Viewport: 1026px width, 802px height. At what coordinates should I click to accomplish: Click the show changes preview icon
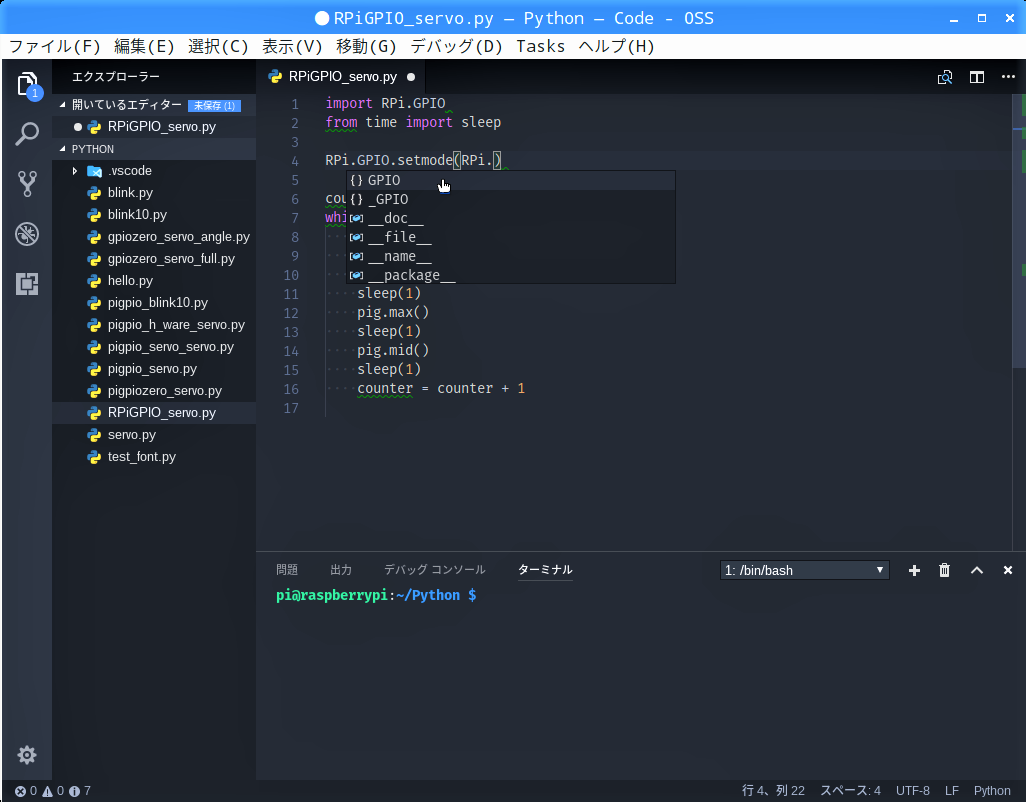[945, 77]
